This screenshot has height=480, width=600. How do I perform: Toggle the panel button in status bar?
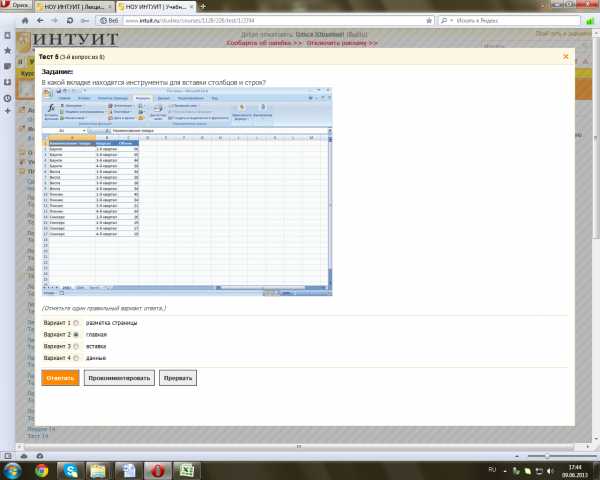[x=8, y=456]
